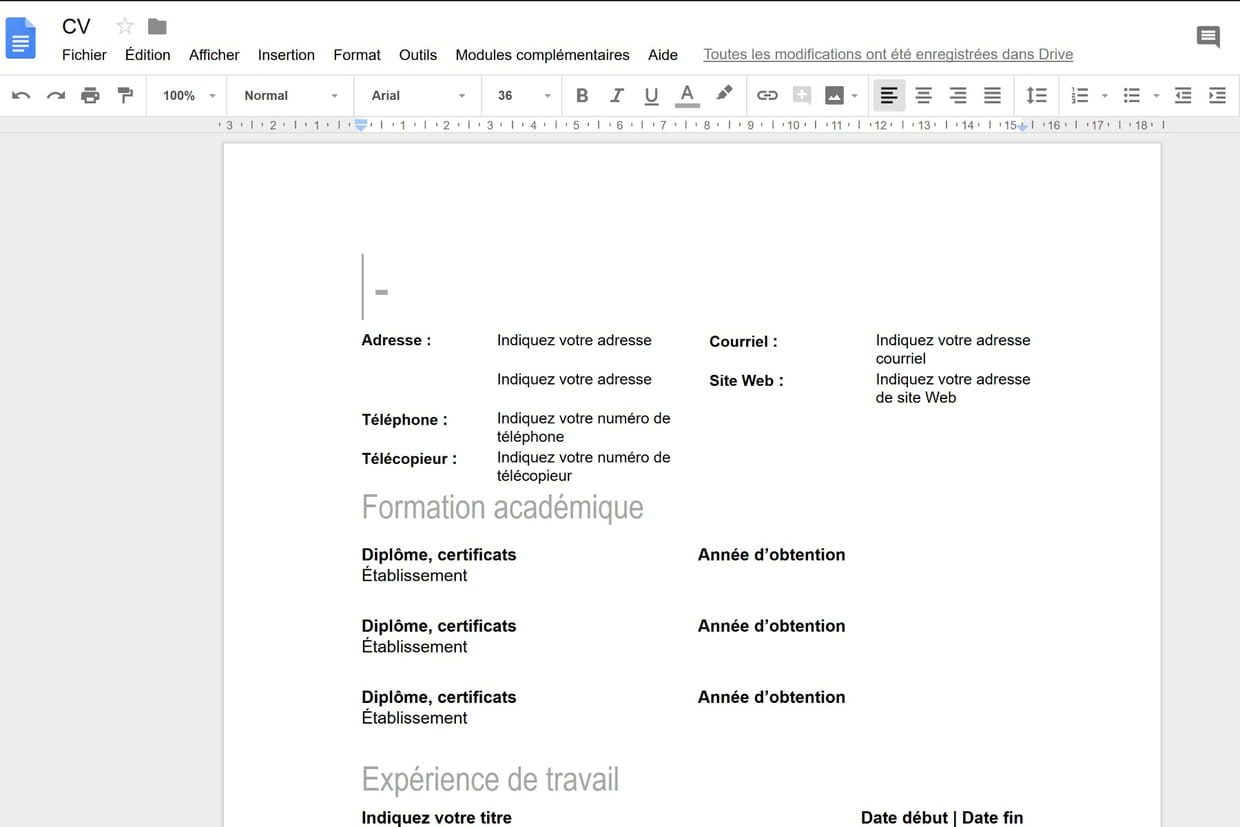
Task: Click the Télécopieur : label
Action: 409,458
